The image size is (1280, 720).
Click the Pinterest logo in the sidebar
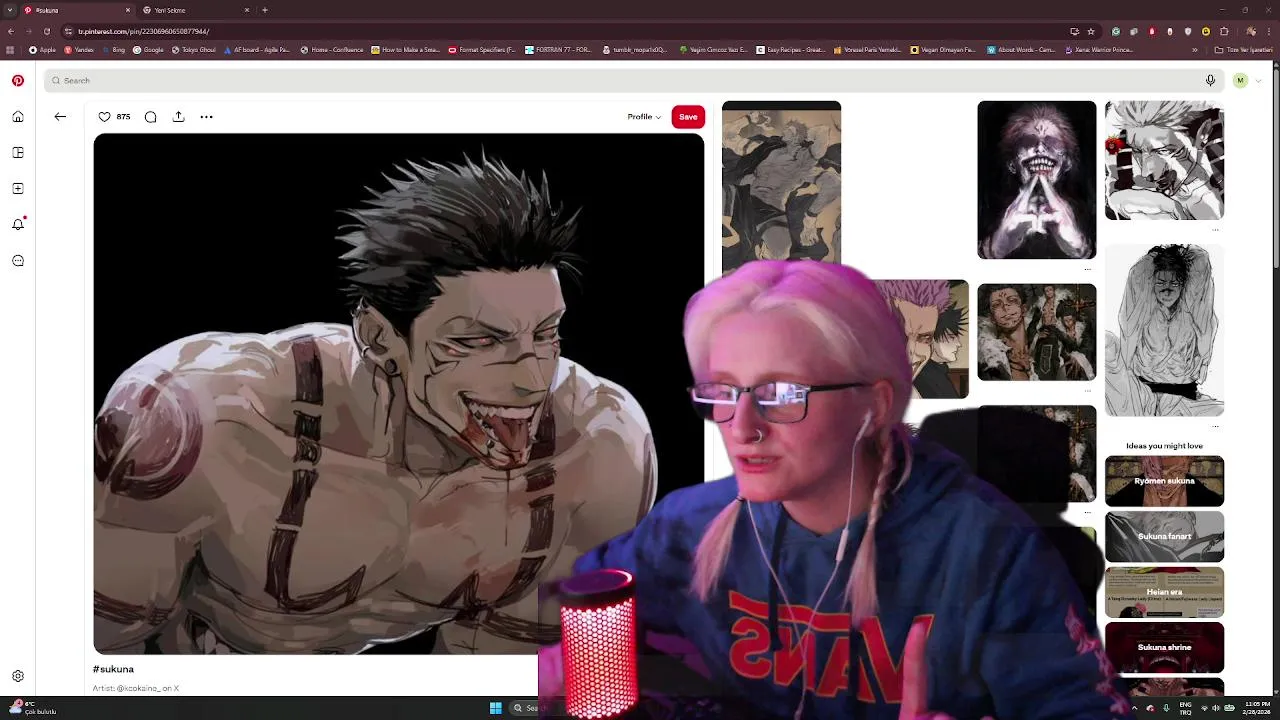tap(18, 81)
